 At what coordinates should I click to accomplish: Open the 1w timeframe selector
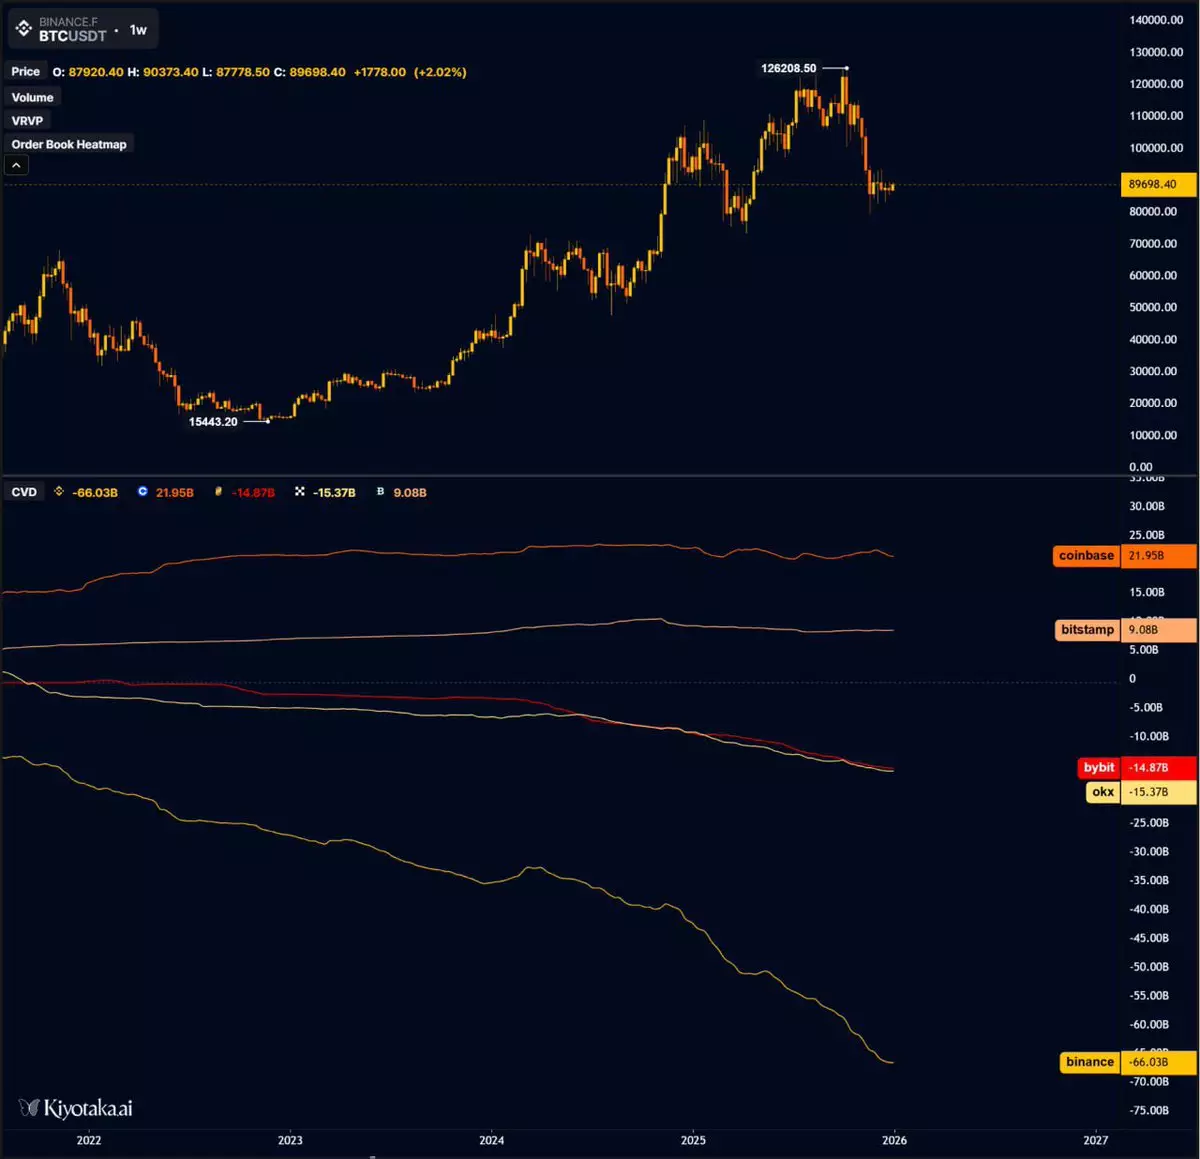138,30
